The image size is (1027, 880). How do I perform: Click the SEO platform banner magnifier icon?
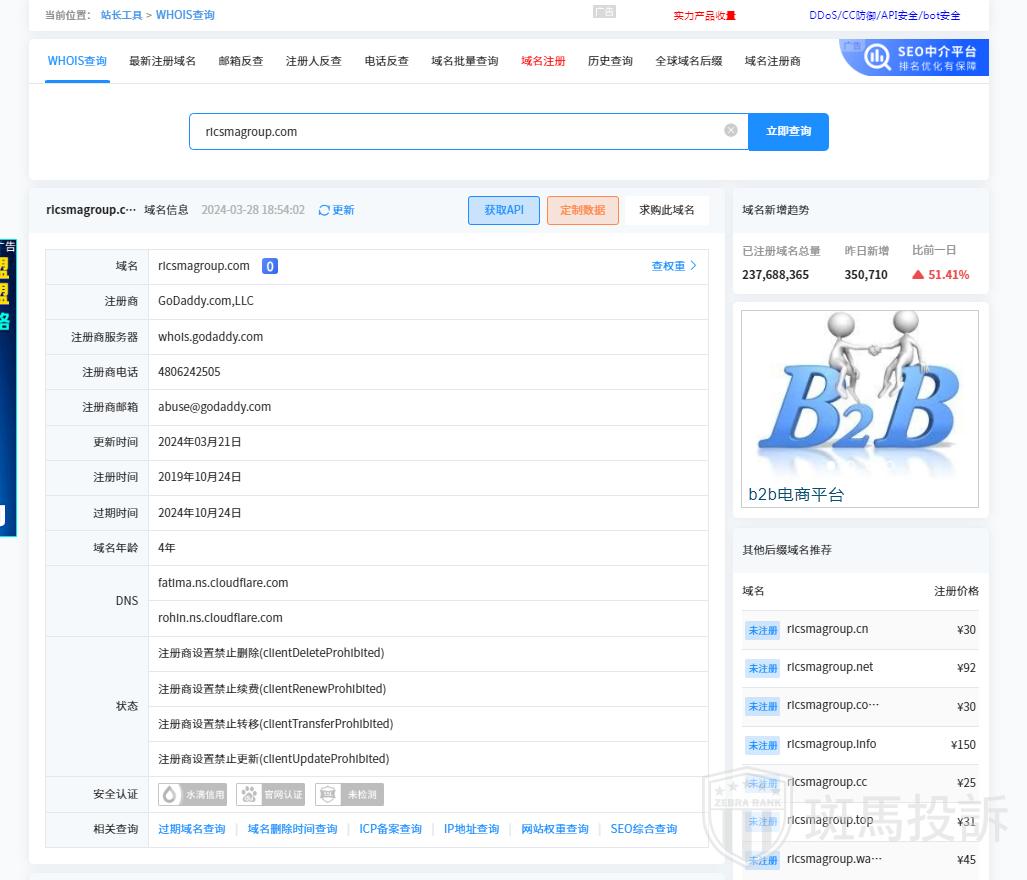click(877, 58)
